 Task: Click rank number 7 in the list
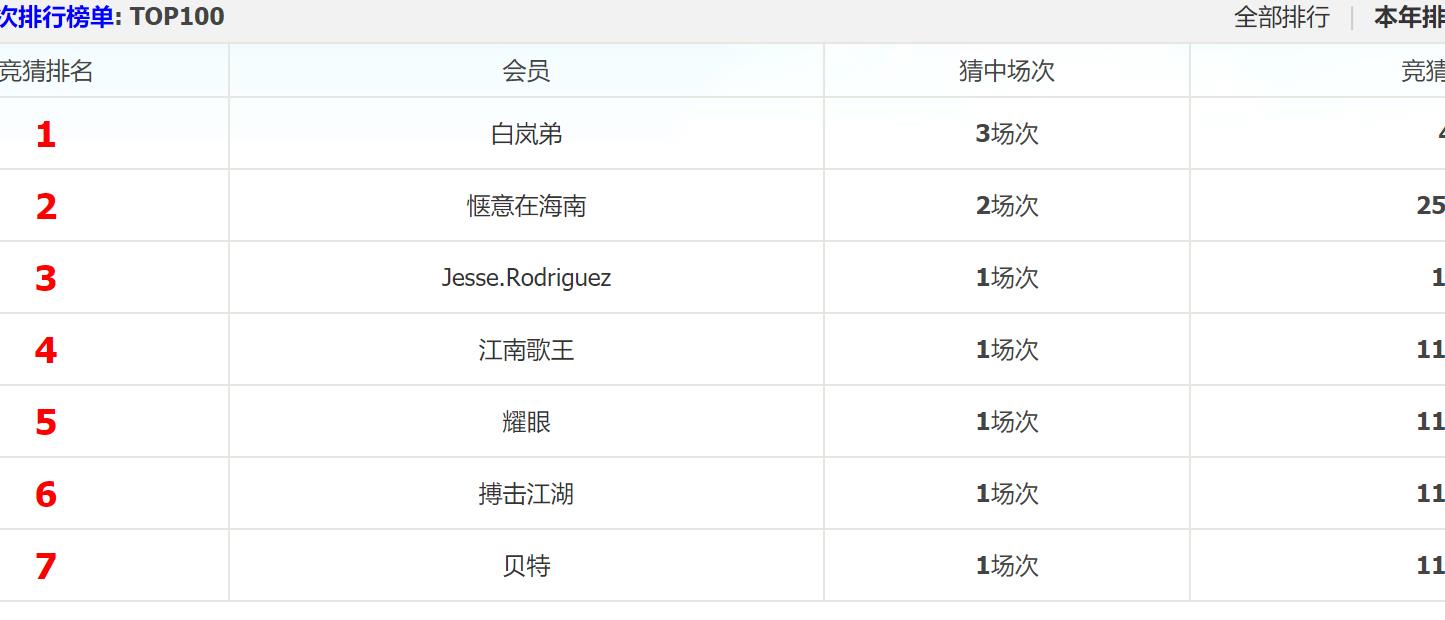point(46,567)
